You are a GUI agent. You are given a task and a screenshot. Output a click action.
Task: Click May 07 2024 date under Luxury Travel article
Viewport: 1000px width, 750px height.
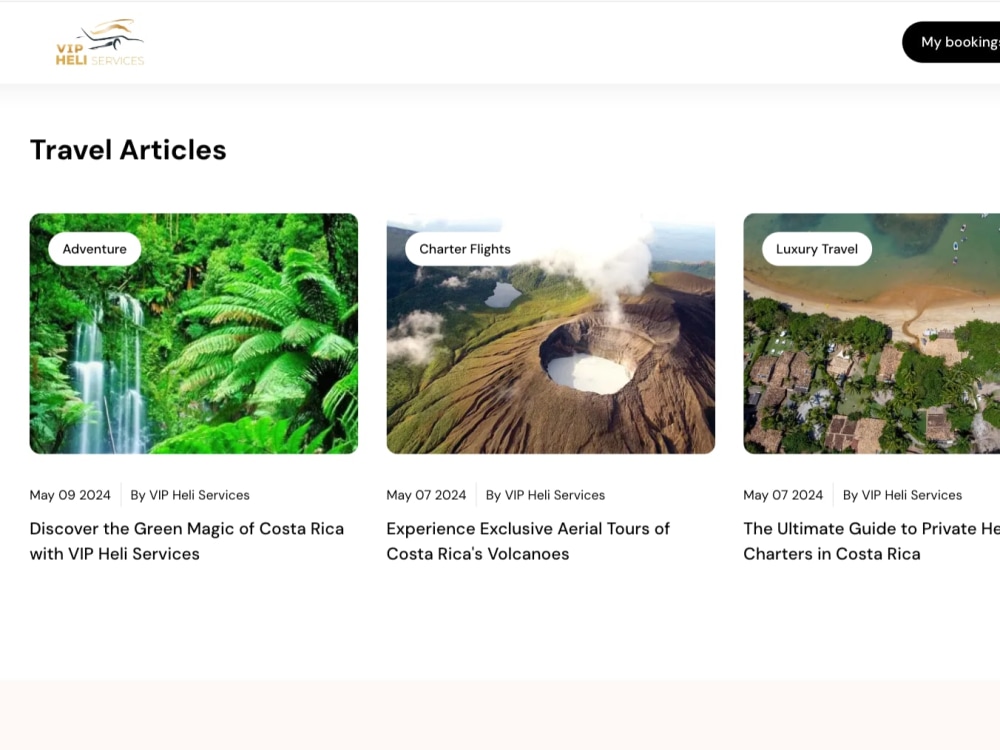[783, 495]
